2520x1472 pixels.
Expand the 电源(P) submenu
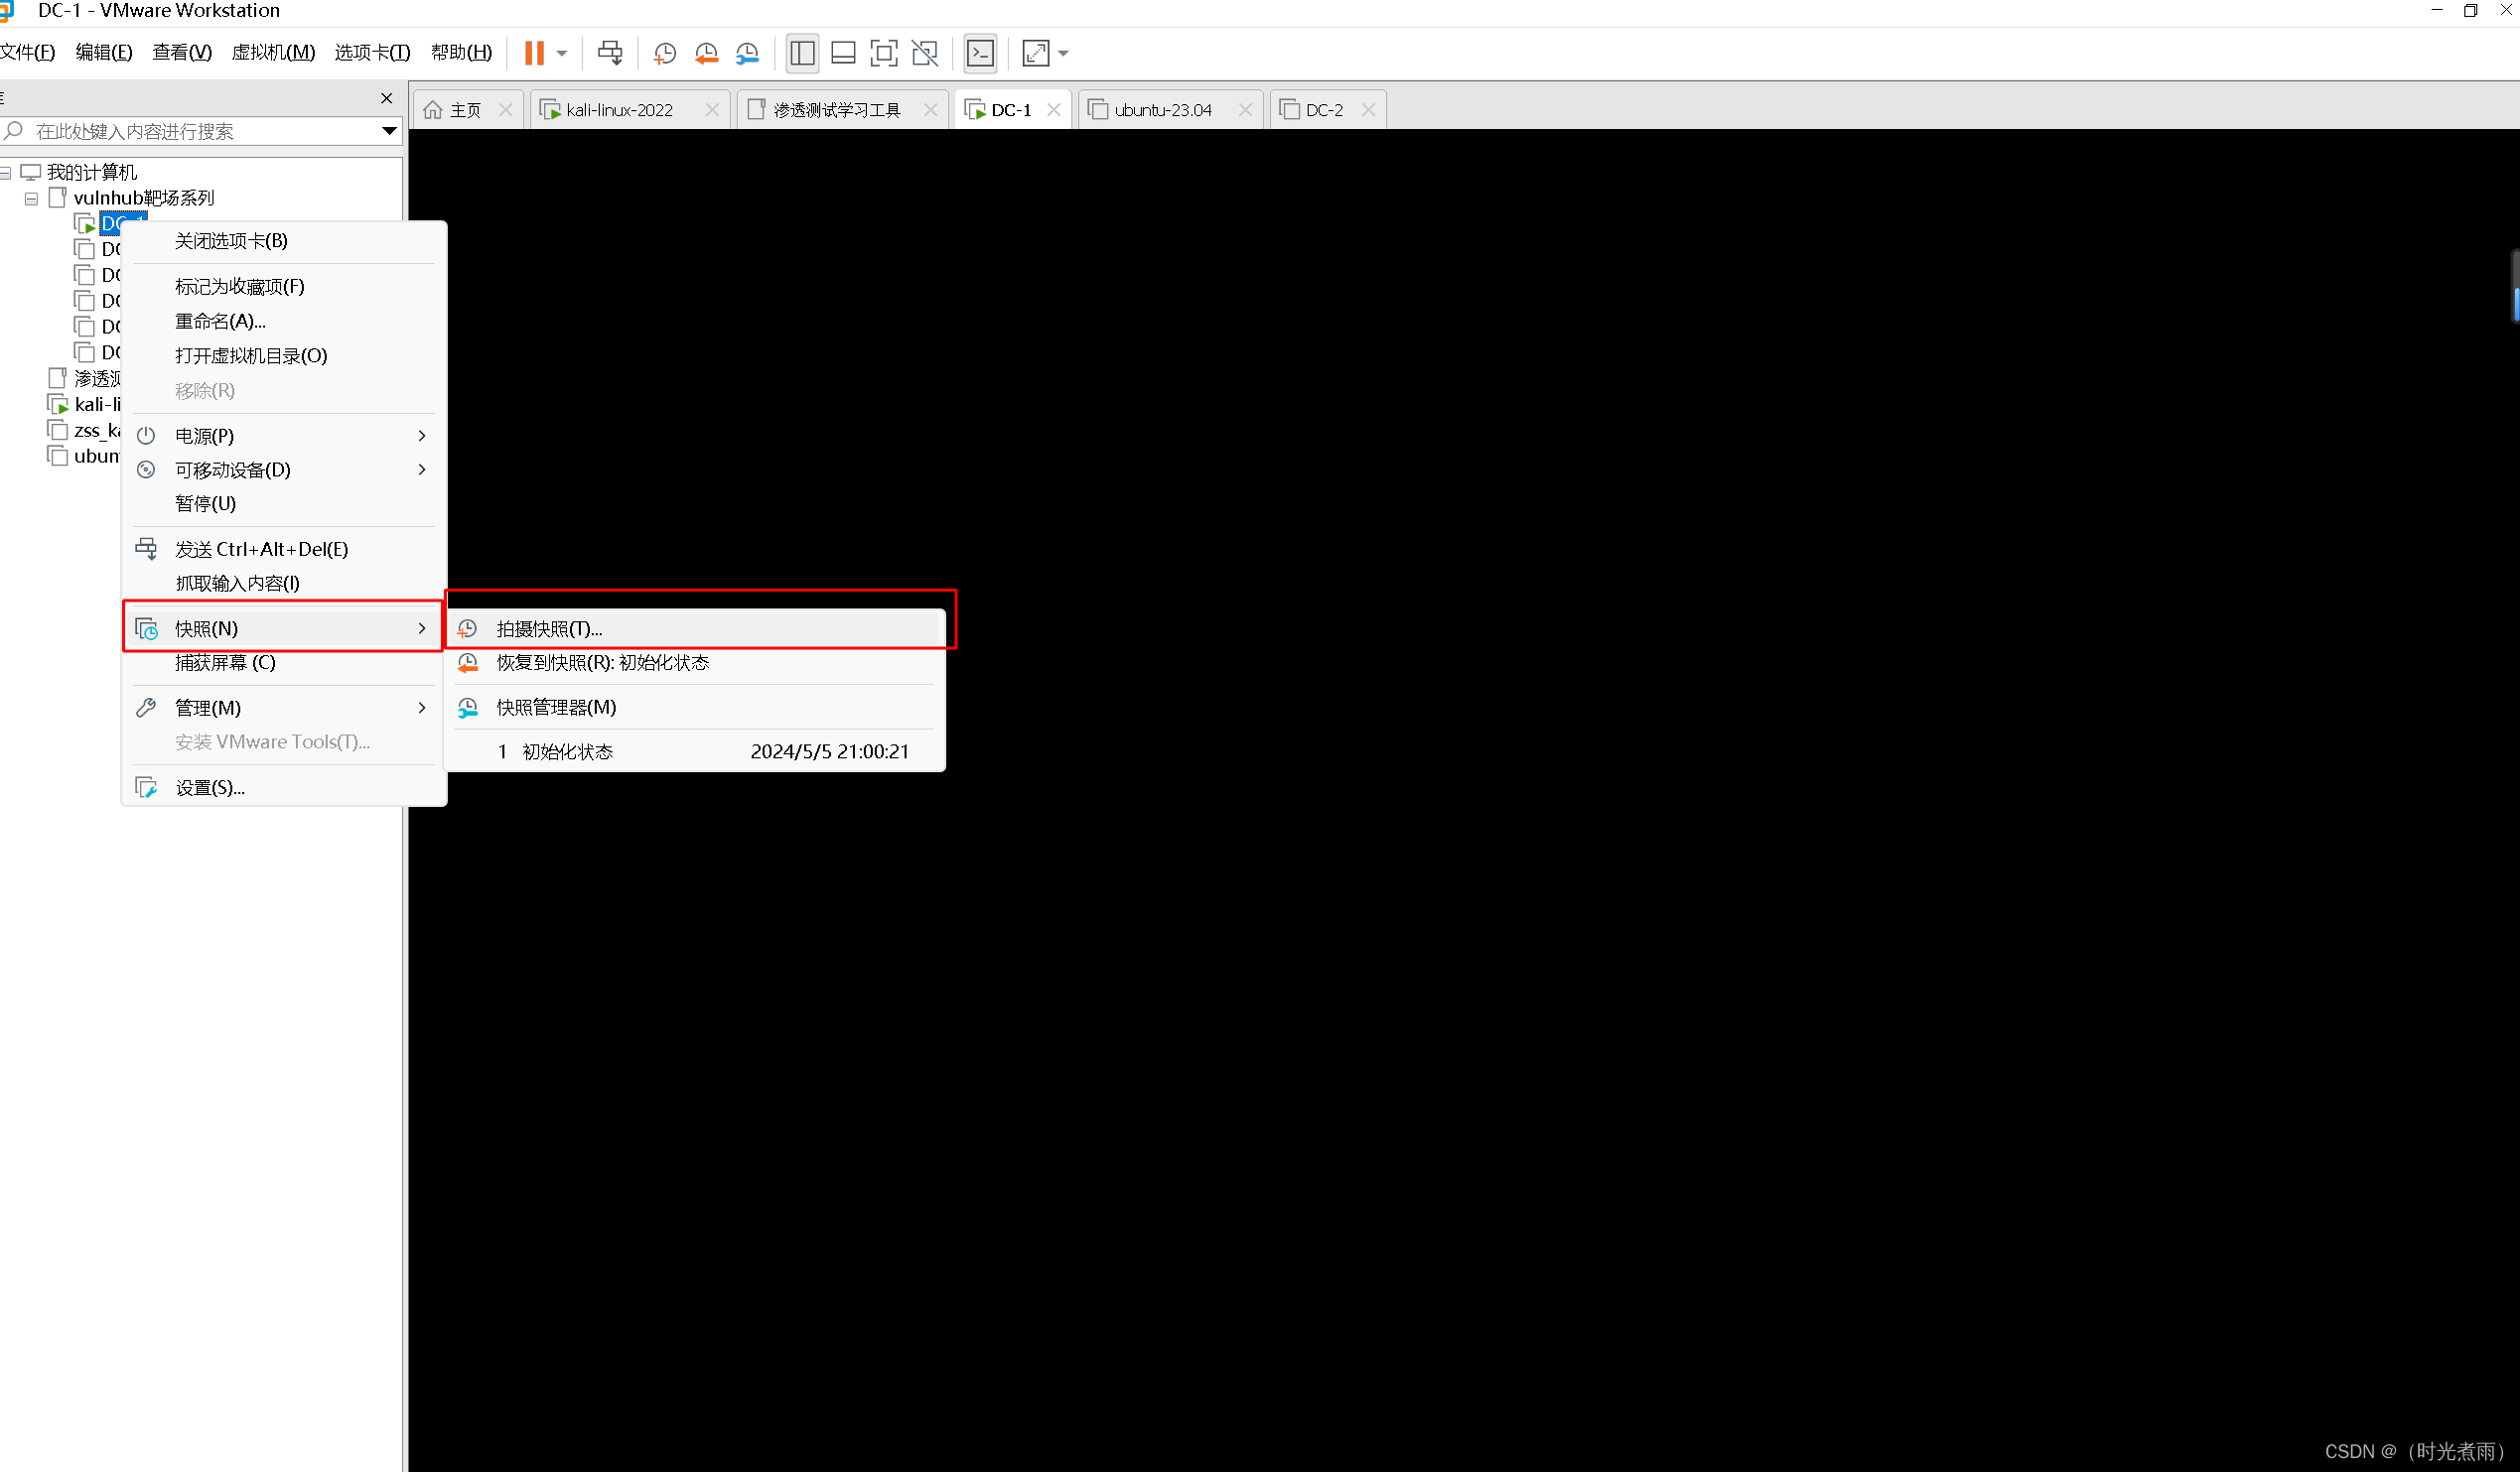click(x=284, y=436)
